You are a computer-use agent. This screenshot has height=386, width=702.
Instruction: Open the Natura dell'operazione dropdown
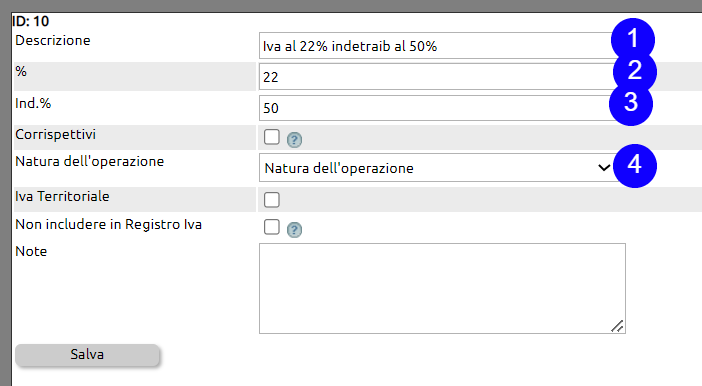[438, 168]
